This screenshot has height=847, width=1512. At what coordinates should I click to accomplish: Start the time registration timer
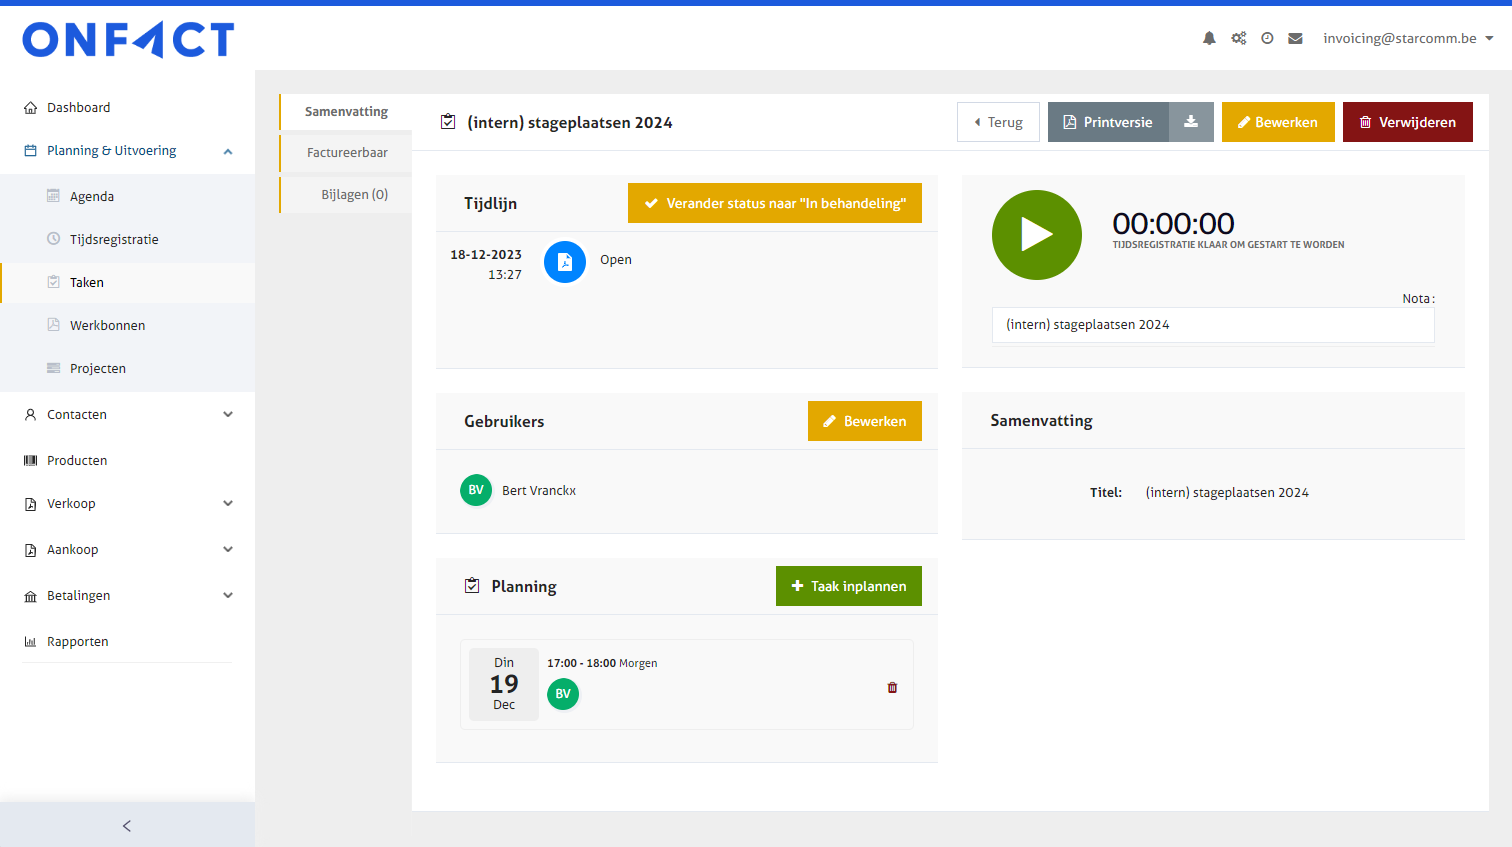[1036, 235]
